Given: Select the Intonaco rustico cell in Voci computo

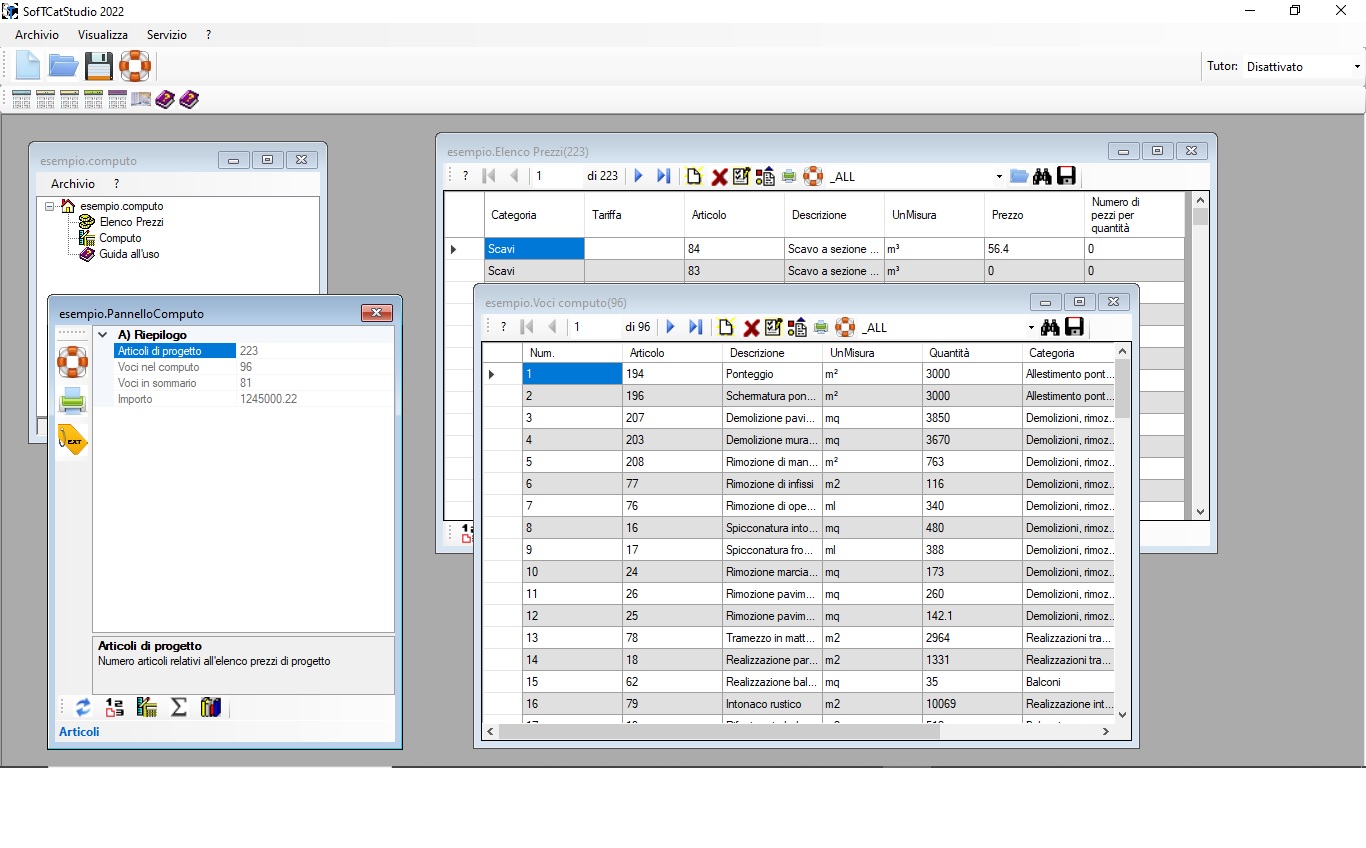Looking at the screenshot, I should [x=772, y=704].
